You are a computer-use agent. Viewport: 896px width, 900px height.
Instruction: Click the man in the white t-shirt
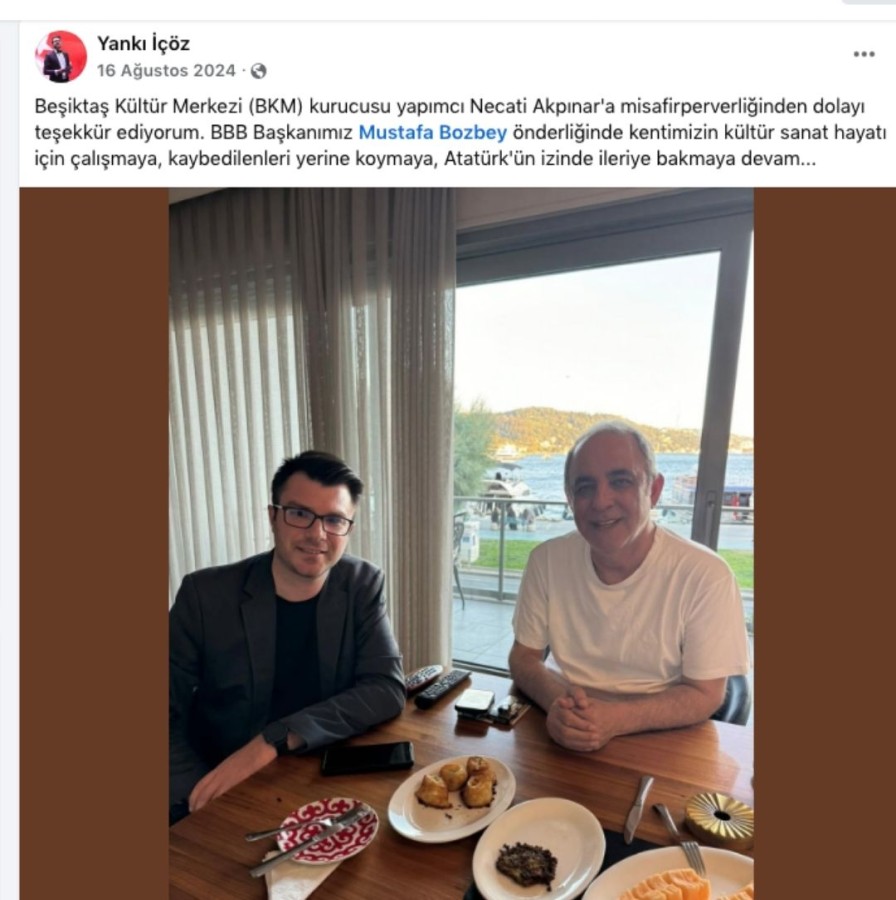pyautogui.click(x=630, y=585)
